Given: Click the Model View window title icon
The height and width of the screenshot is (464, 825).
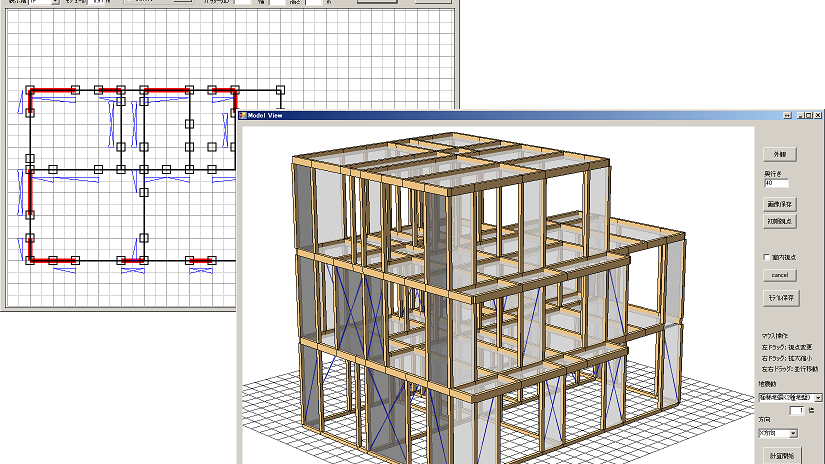Looking at the screenshot, I should (242, 116).
